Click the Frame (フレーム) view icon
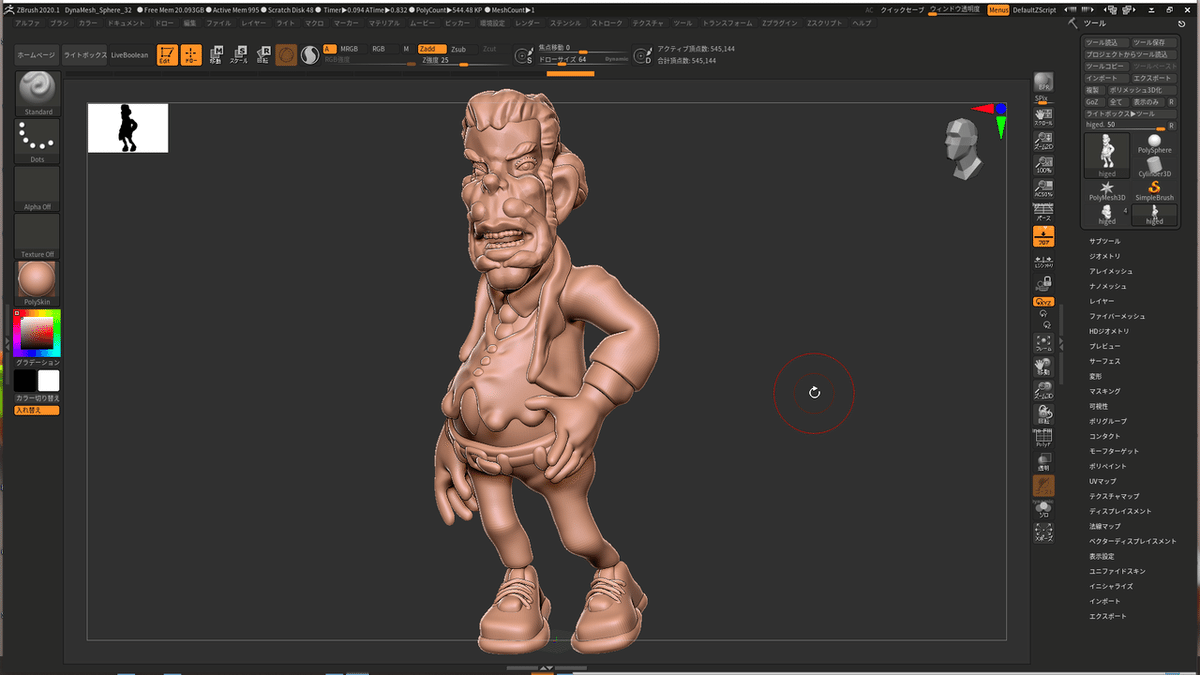Viewport: 1200px width, 675px height. coord(1043,343)
